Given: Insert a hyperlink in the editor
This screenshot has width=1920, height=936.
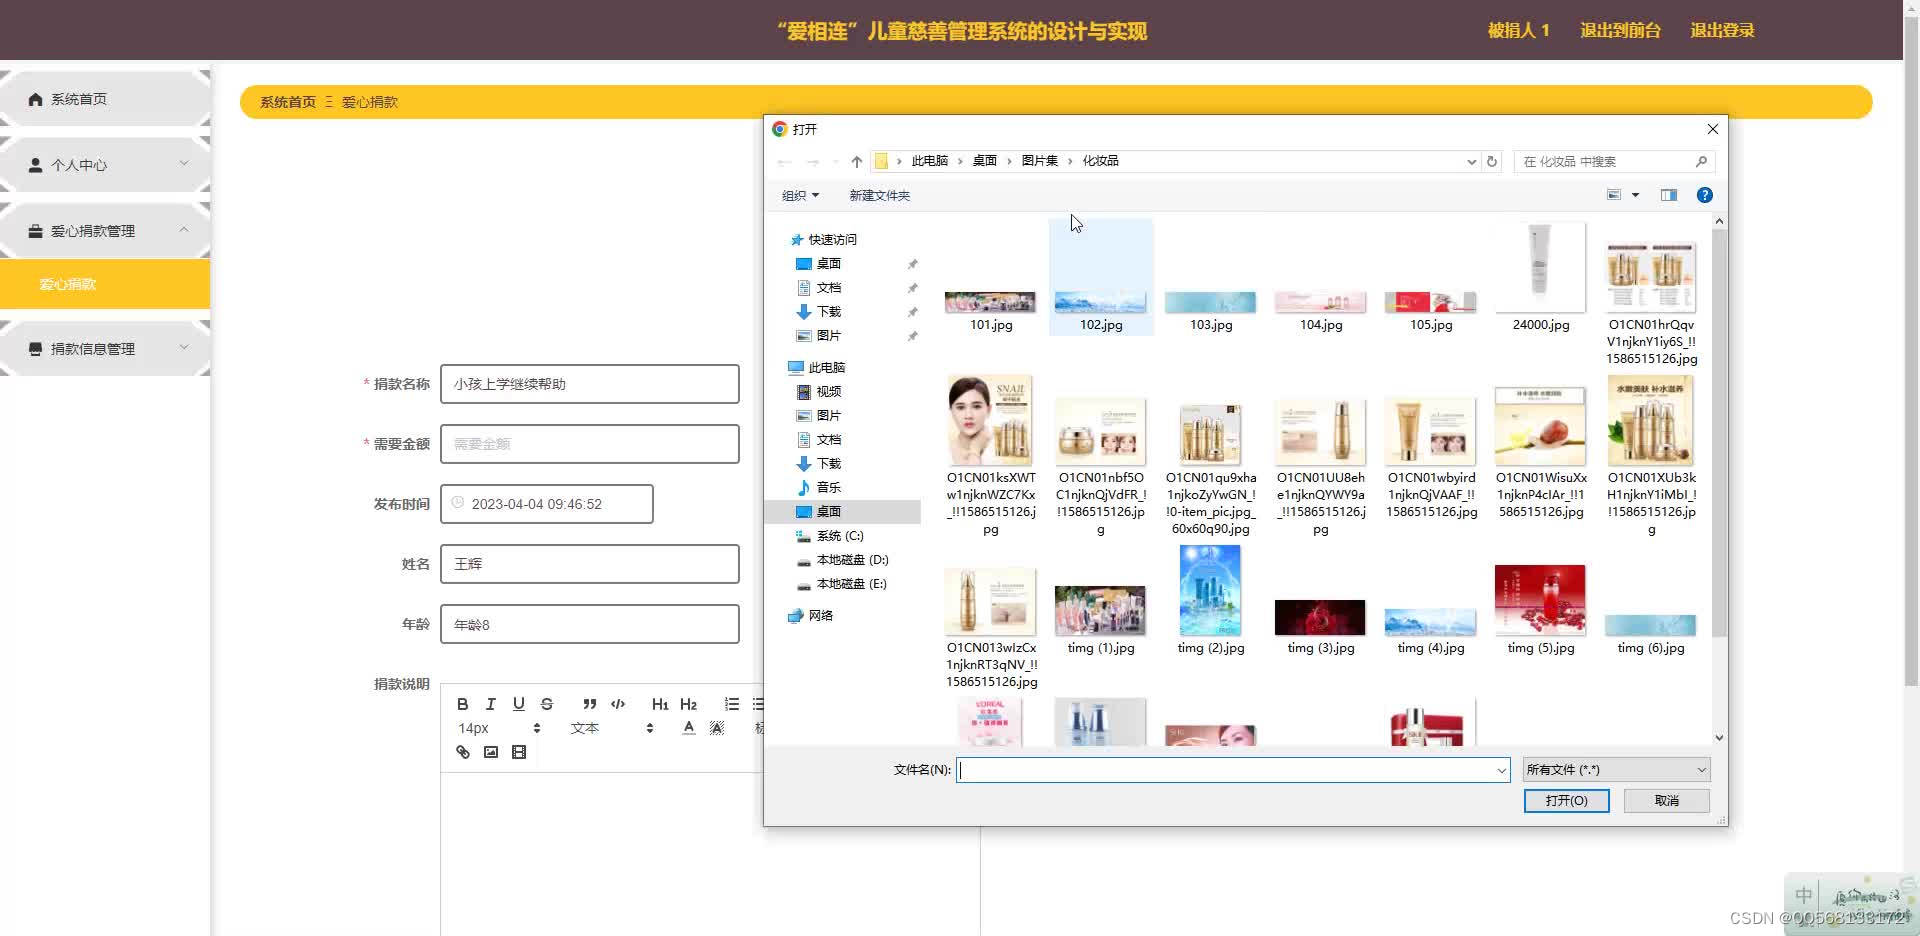Looking at the screenshot, I should [462, 752].
